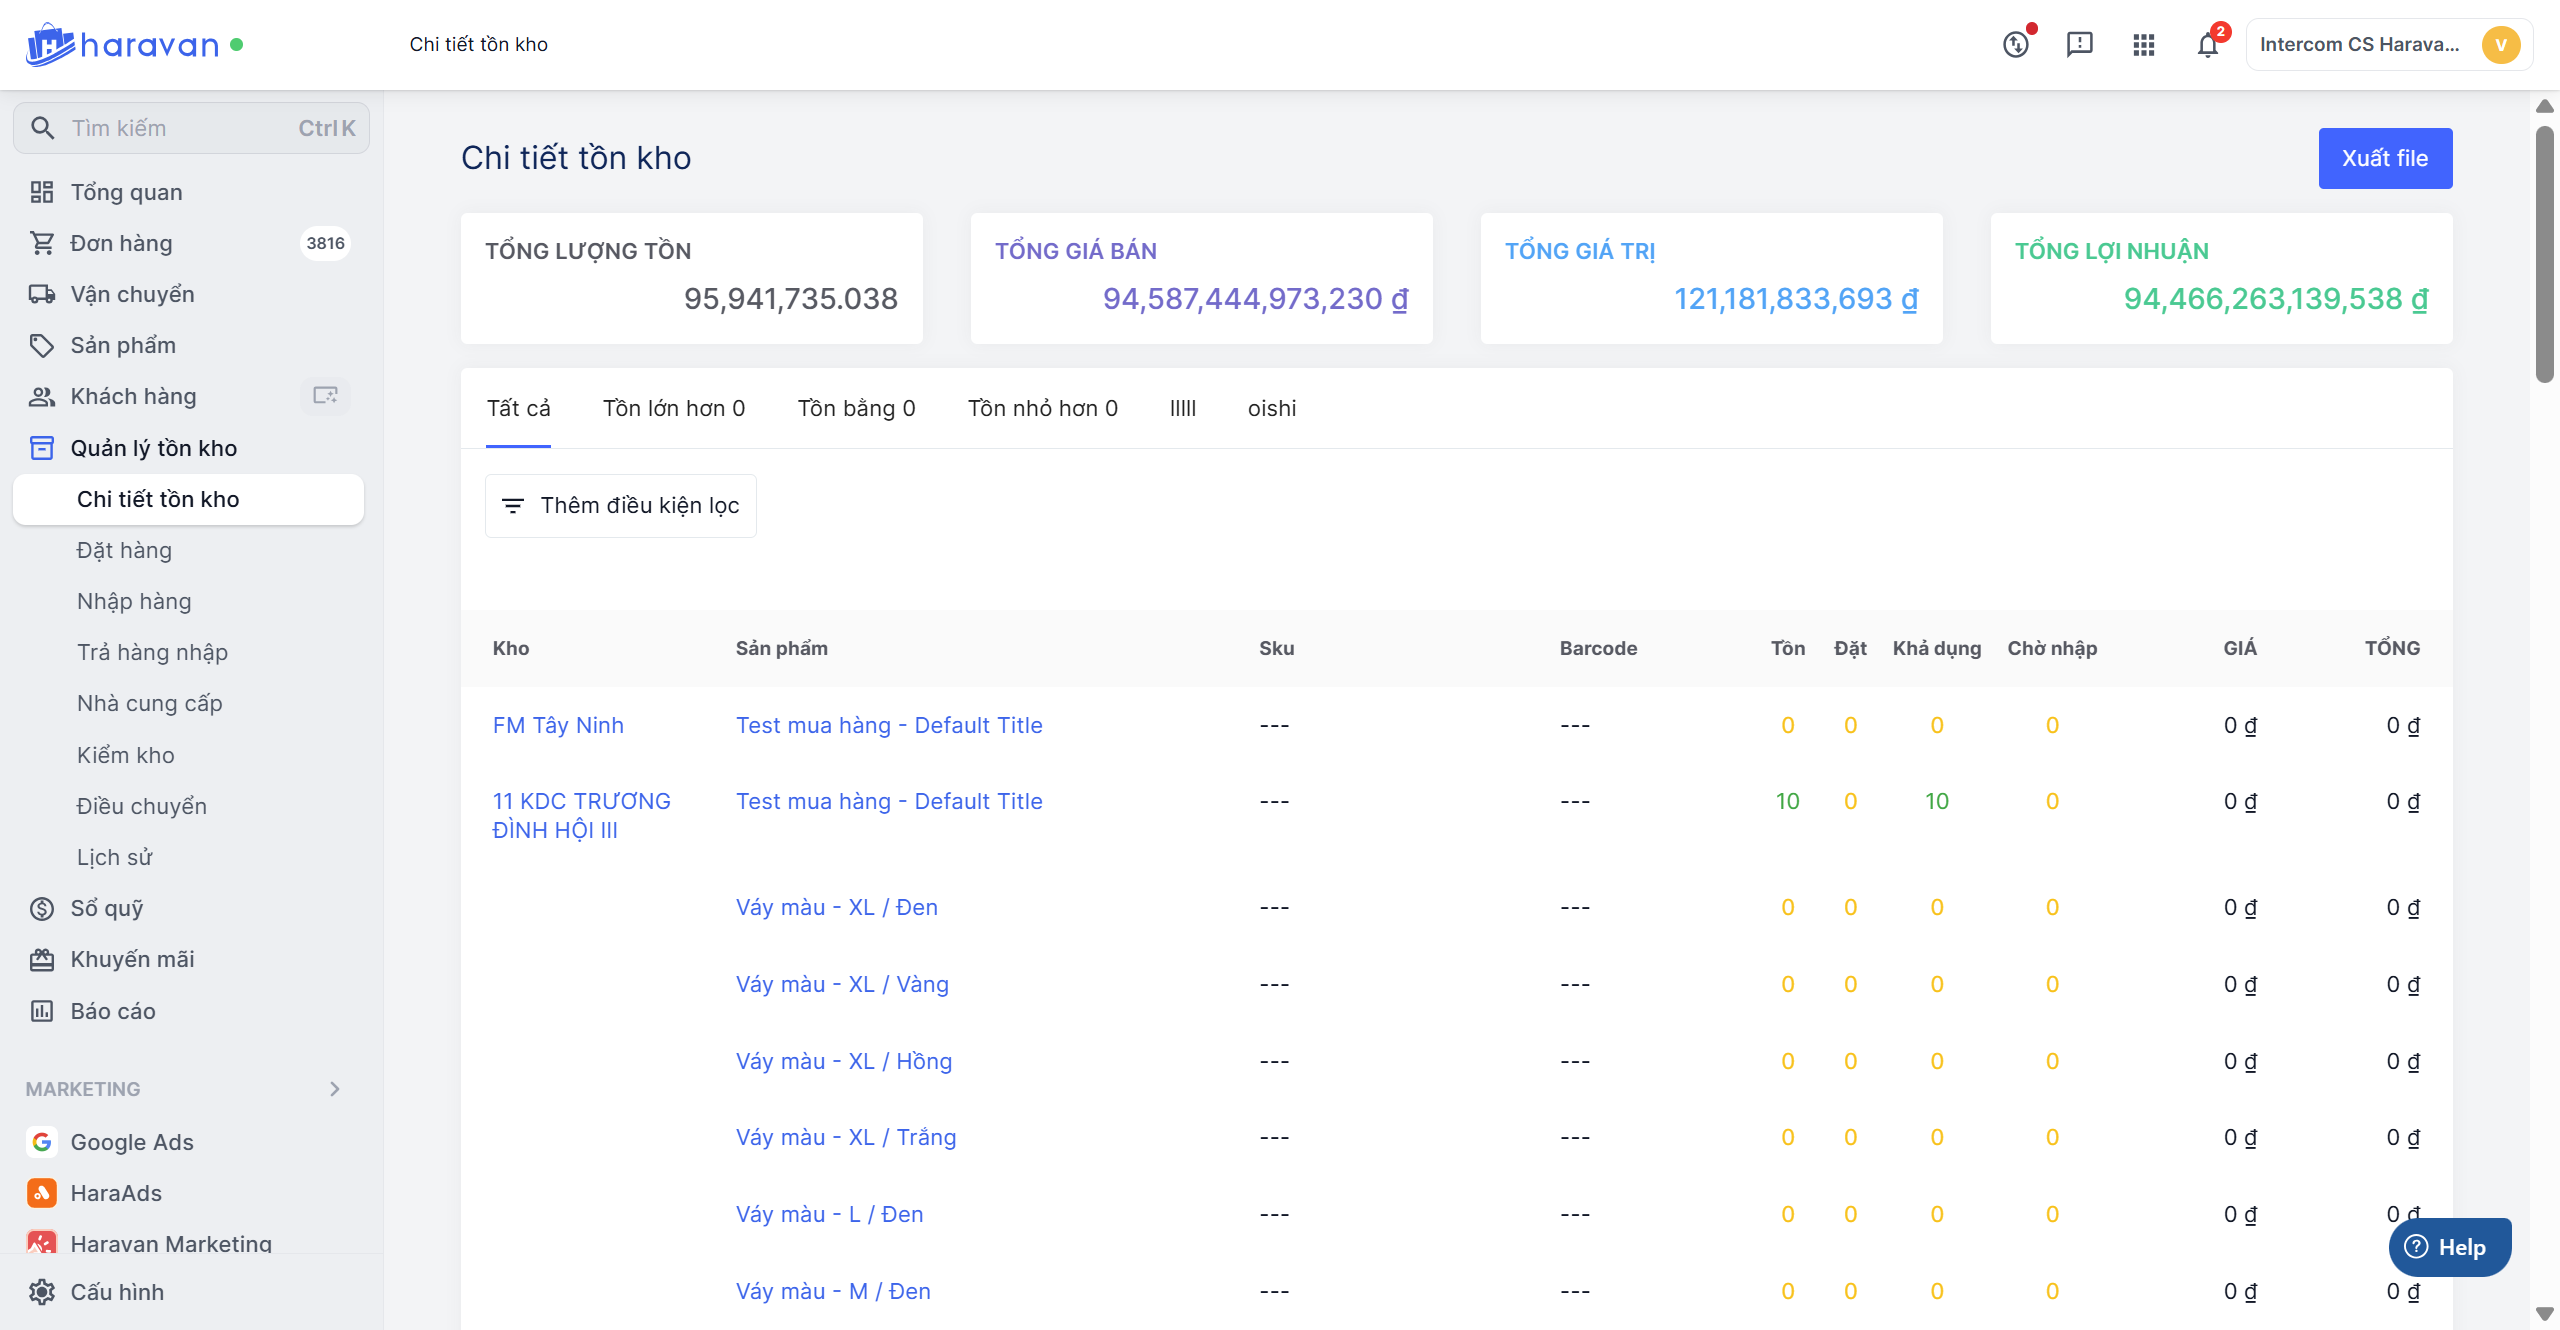Open the apps grid icon

click(2143, 45)
